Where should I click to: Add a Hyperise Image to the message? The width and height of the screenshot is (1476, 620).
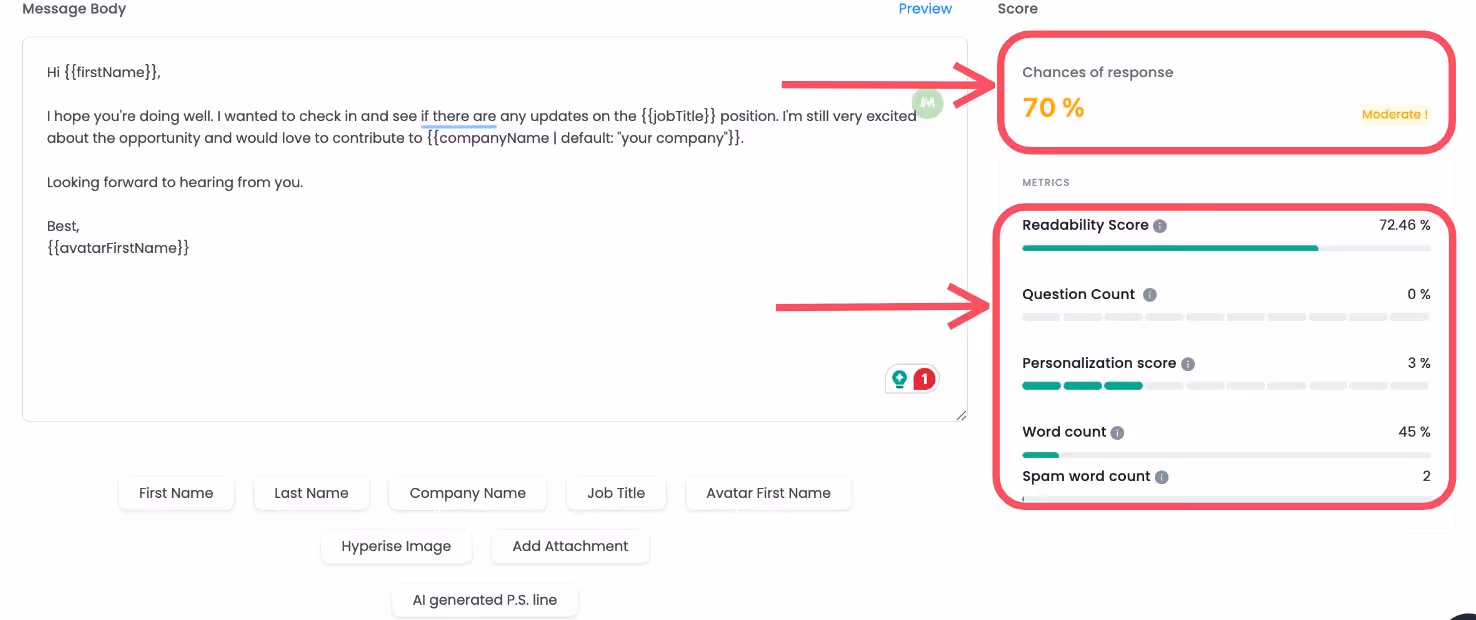pos(396,546)
